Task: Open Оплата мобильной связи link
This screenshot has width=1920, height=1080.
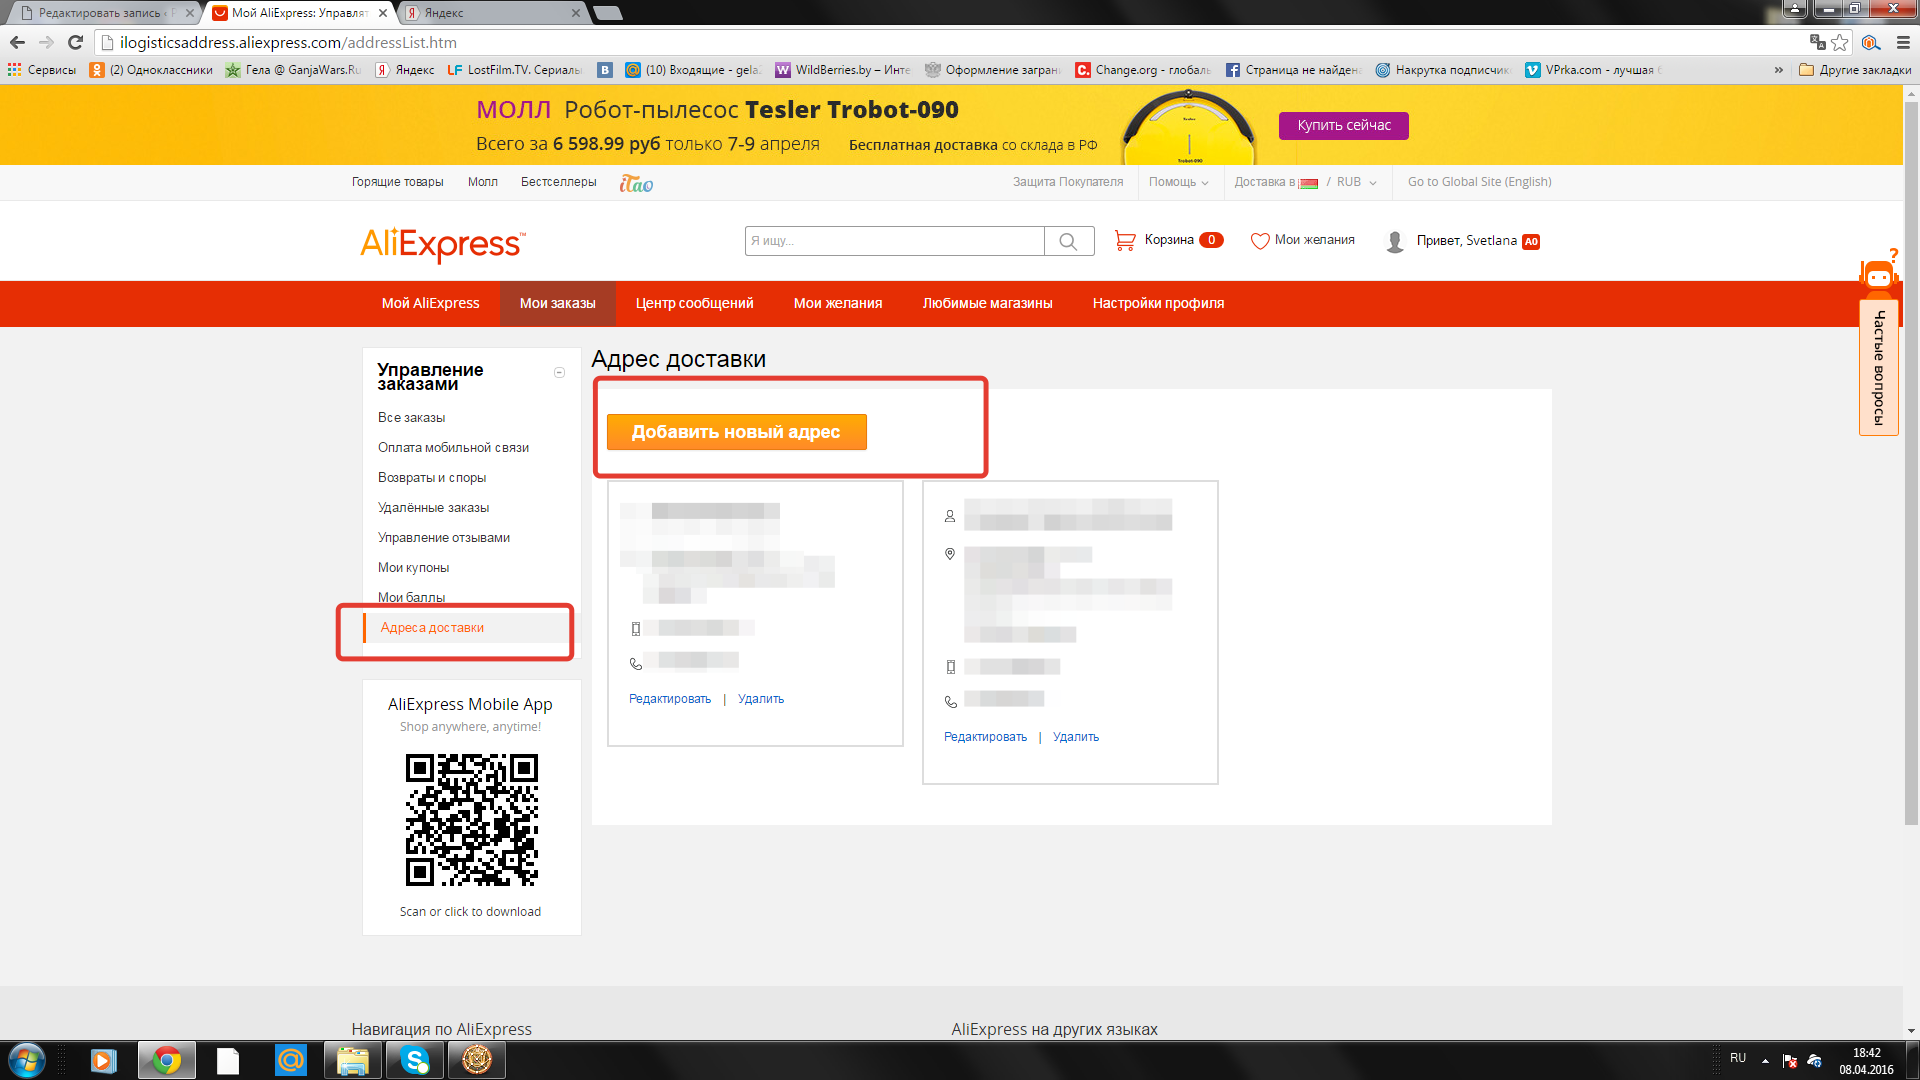Action: point(453,448)
